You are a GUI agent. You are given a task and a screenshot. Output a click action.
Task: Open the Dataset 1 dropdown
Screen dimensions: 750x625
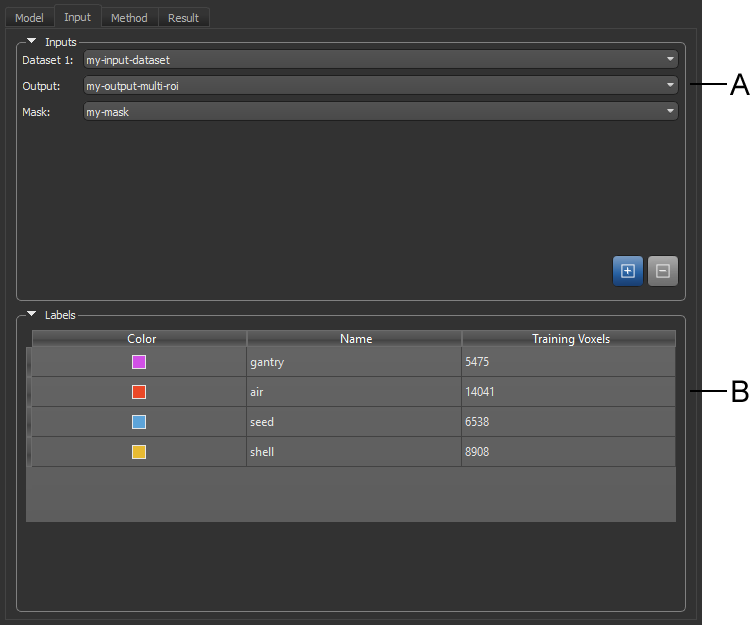click(x=380, y=60)
